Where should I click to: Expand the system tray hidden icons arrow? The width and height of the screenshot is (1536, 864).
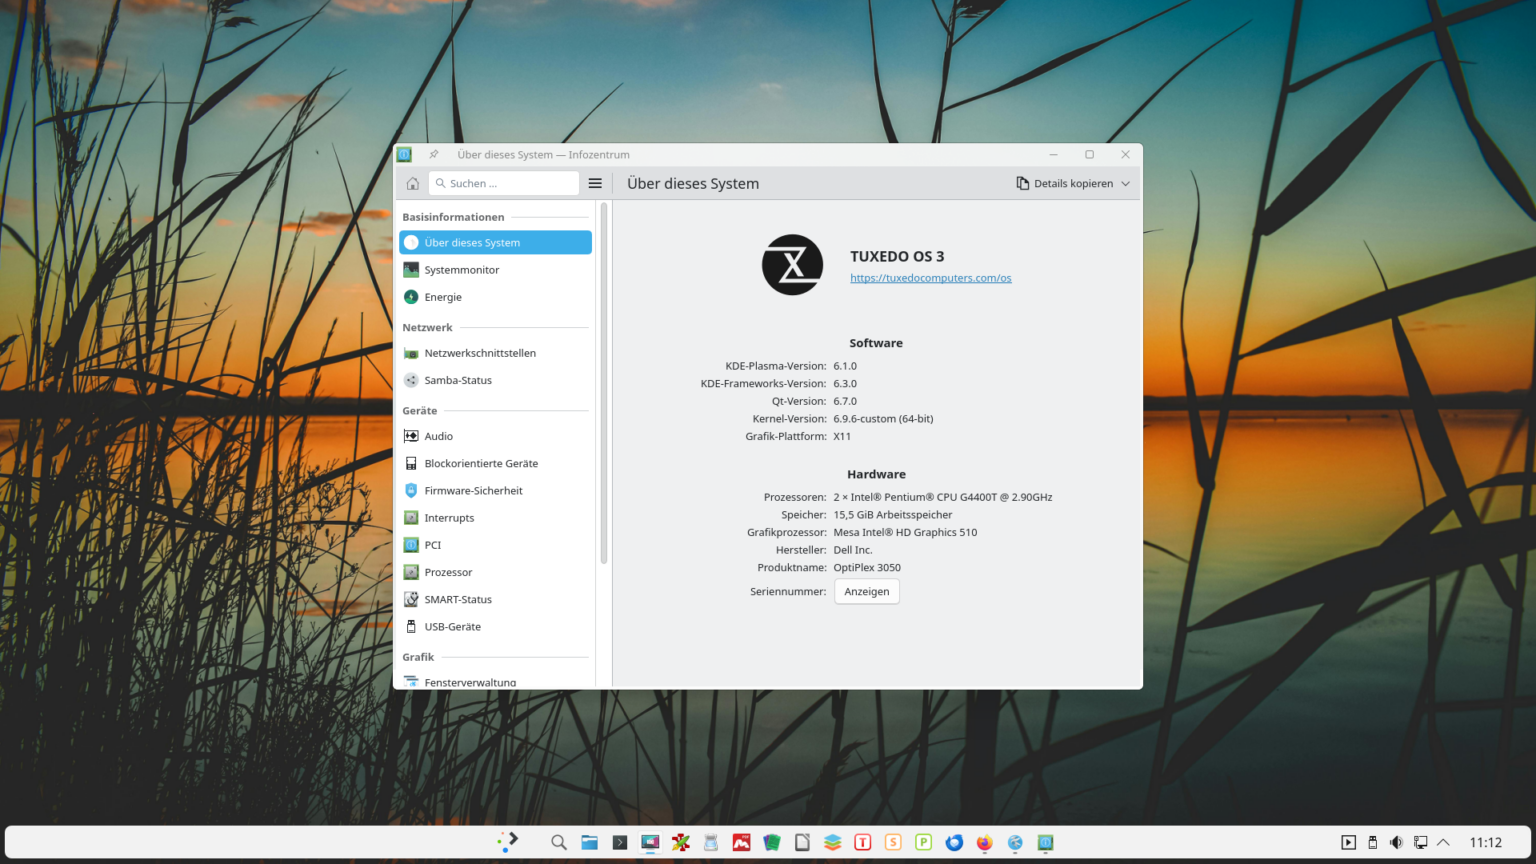(x=1444, y=842)
